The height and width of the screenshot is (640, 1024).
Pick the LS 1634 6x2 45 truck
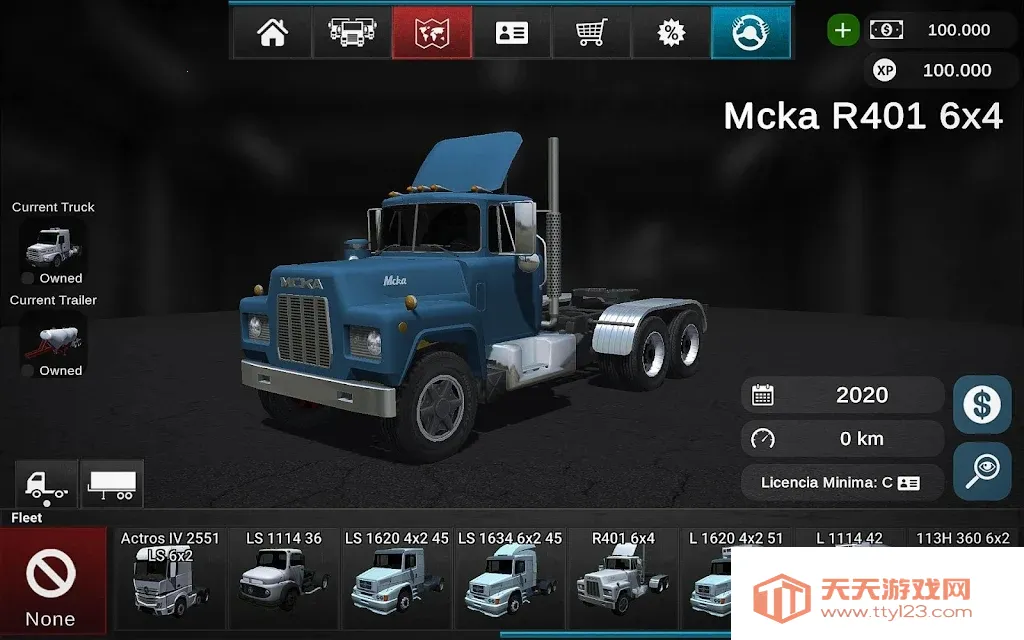point(510,582)
